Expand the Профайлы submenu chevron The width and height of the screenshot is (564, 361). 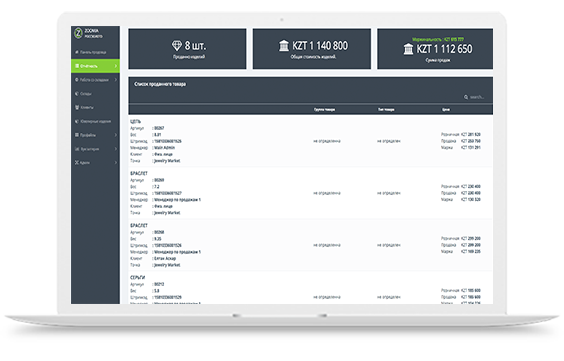[x=116, y=135]
